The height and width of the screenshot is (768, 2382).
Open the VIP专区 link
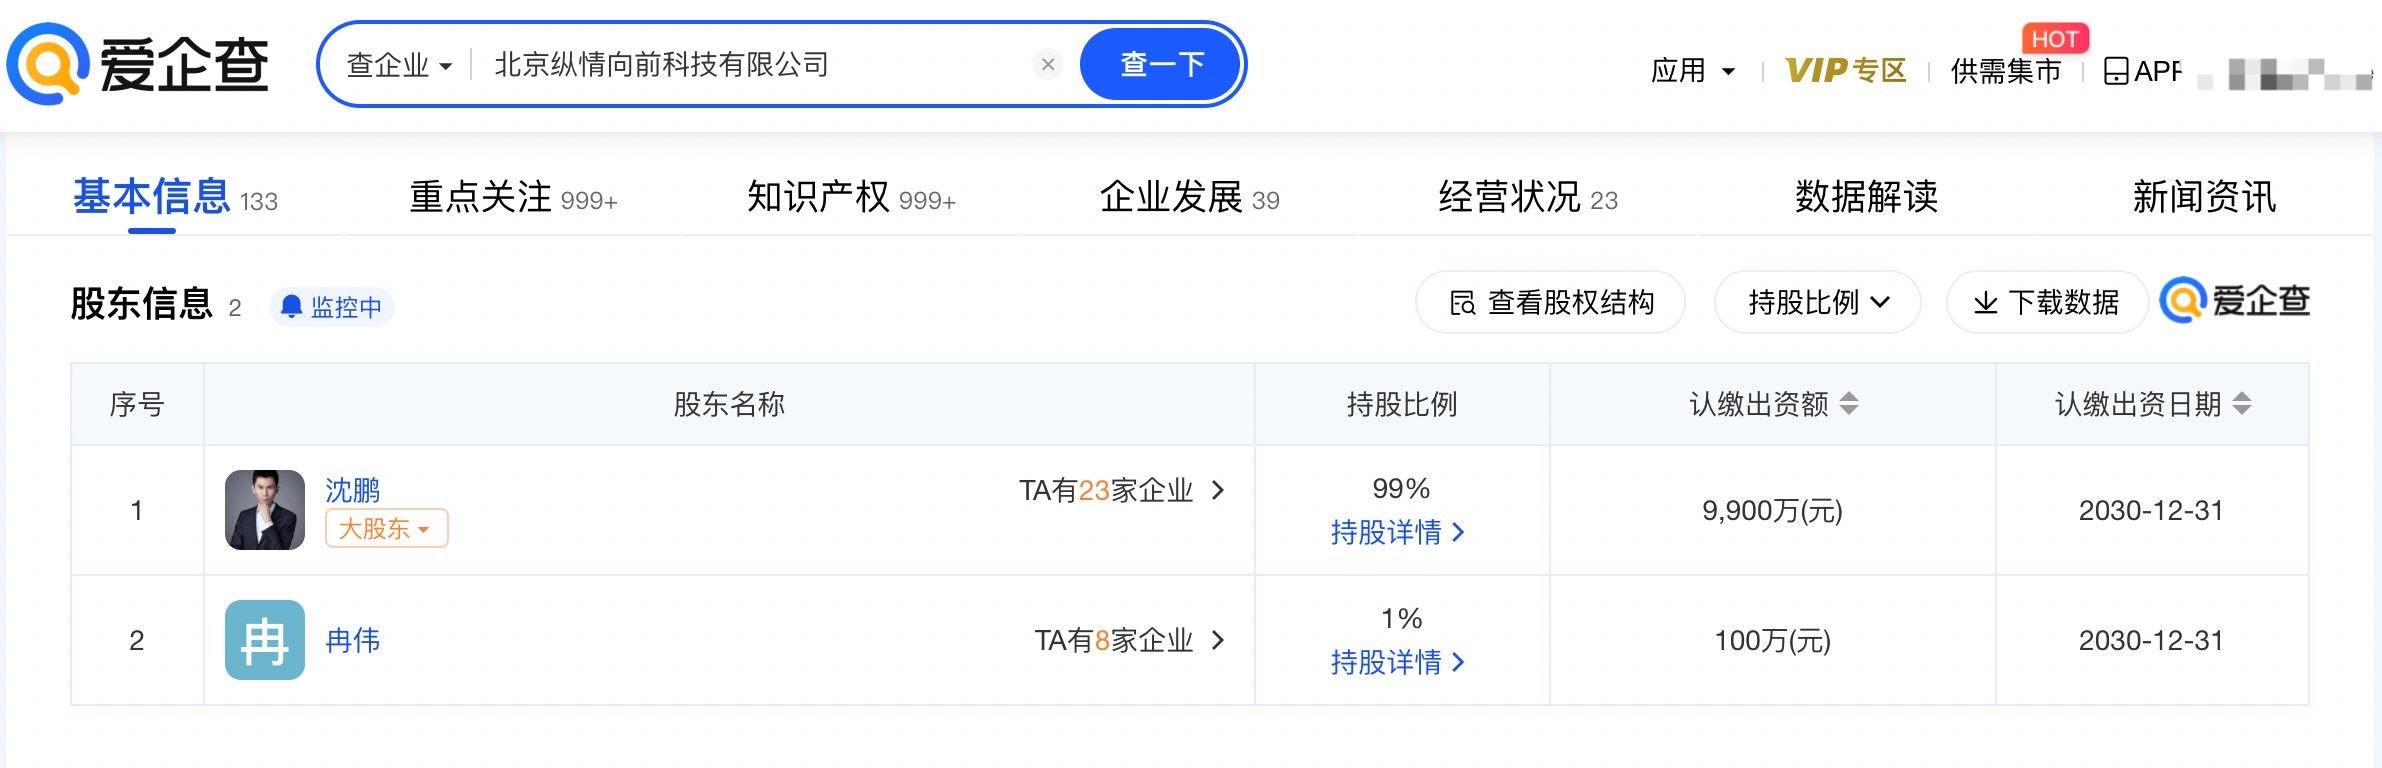click(1845, 71)
